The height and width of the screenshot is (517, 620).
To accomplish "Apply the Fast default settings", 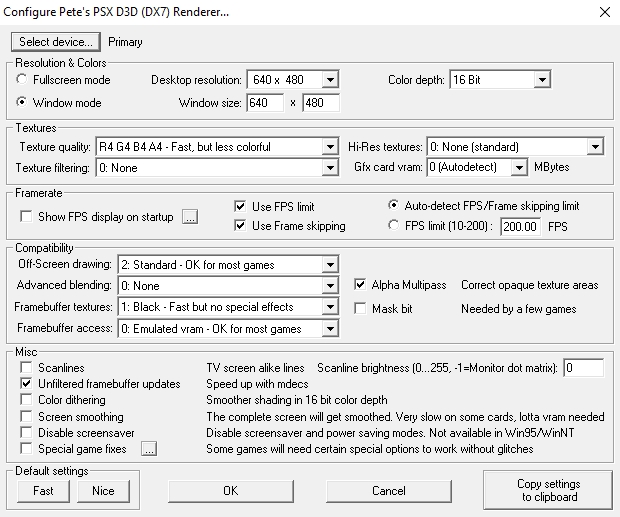I will (43, 491).
